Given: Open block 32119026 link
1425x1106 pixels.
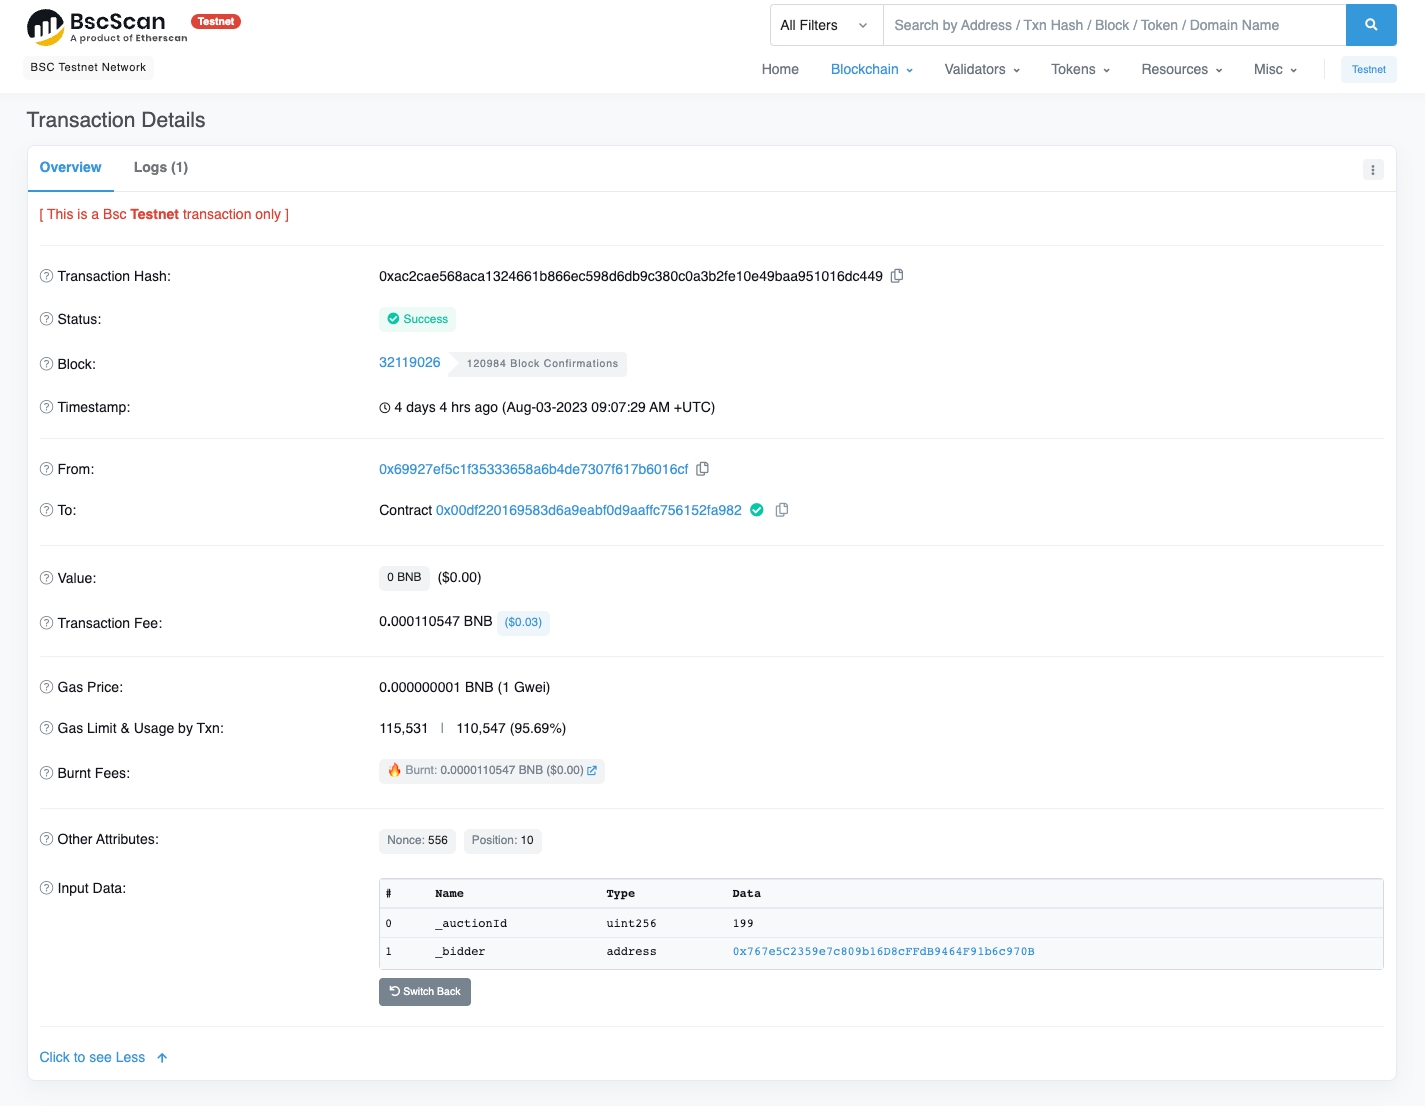Looking at the screenshot, I should [x=409, y=362].
